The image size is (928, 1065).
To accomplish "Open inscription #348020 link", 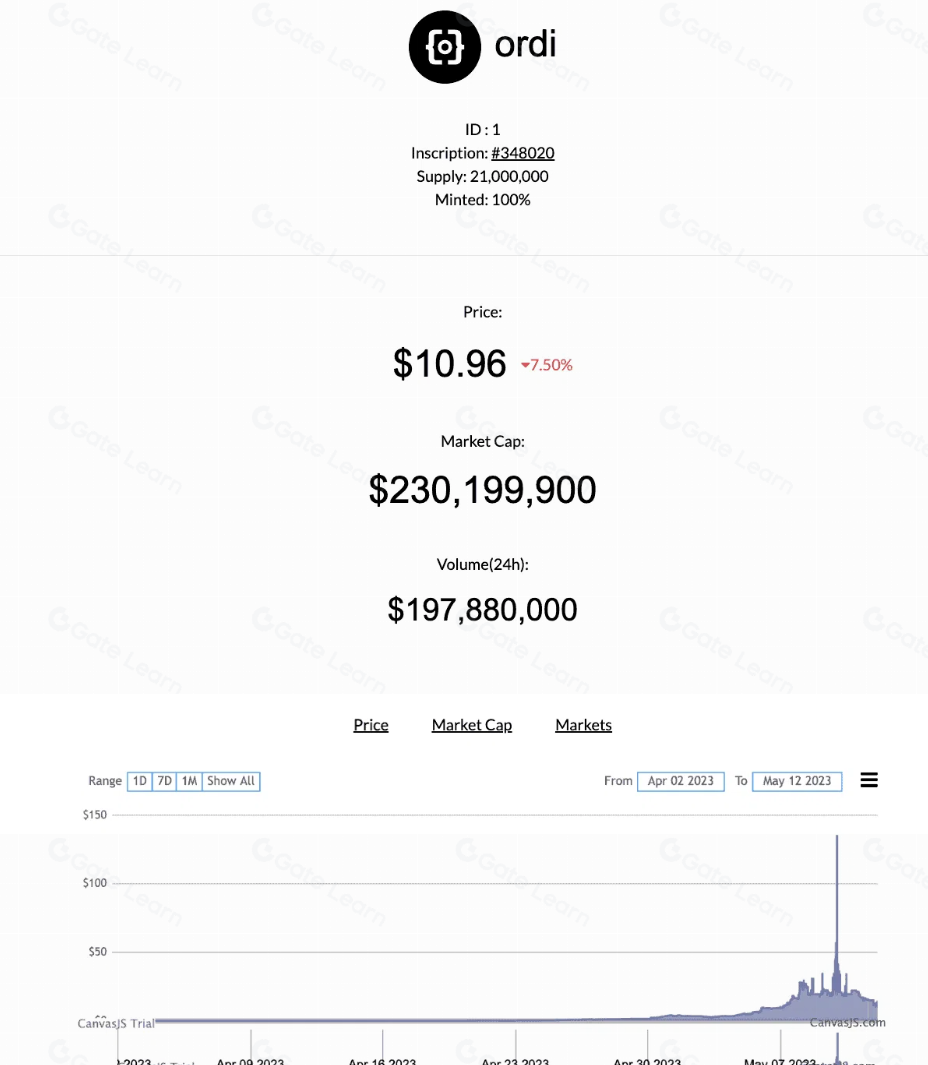I will pyautogui.click(x=522, y=153).
